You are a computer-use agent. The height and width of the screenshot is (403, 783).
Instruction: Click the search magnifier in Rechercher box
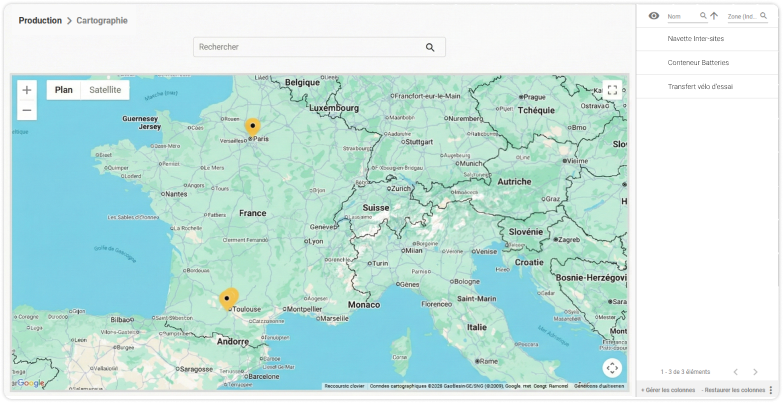point(430,47)
